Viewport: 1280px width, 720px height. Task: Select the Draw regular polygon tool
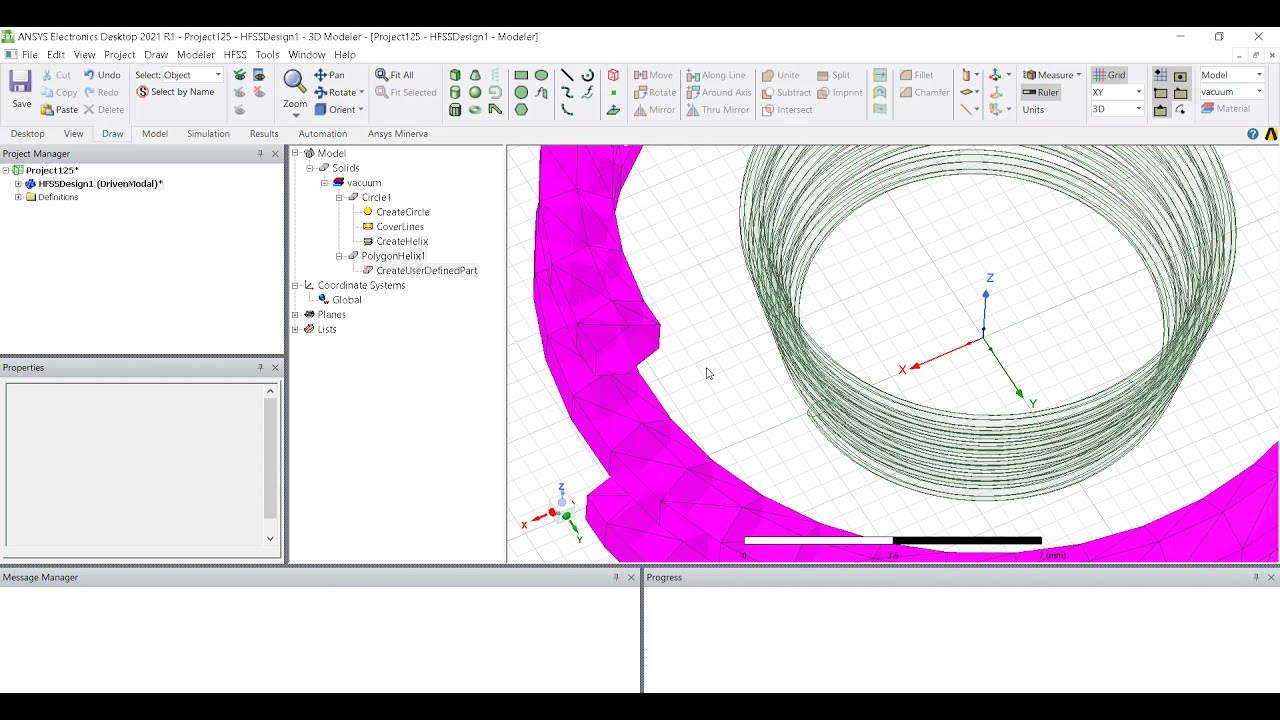[x=521, y=110]
